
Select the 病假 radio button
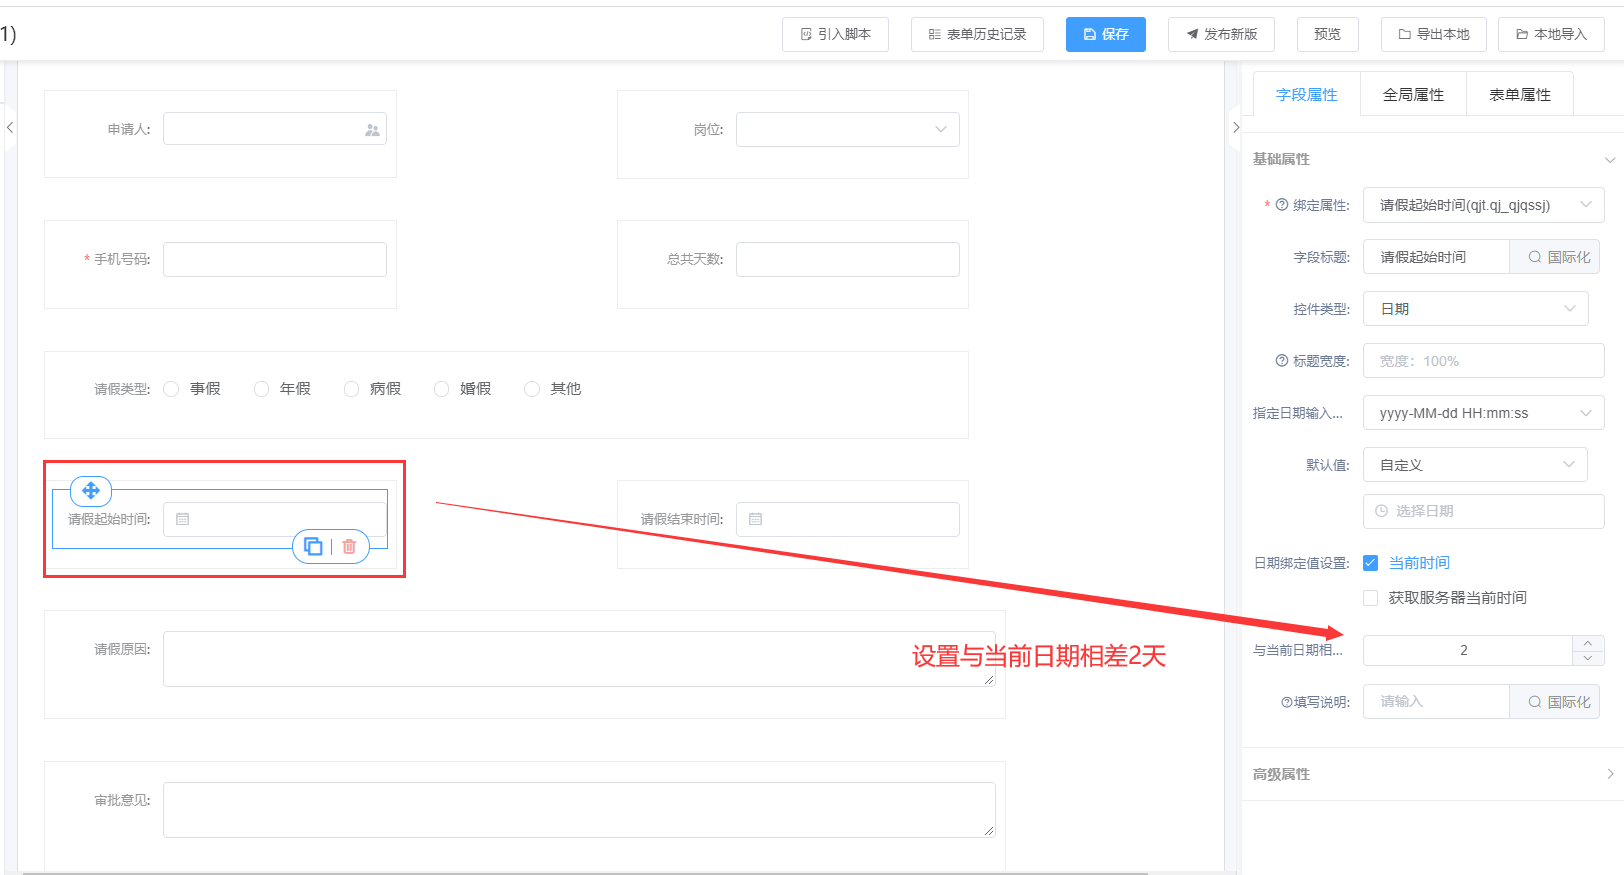(351, 389)
